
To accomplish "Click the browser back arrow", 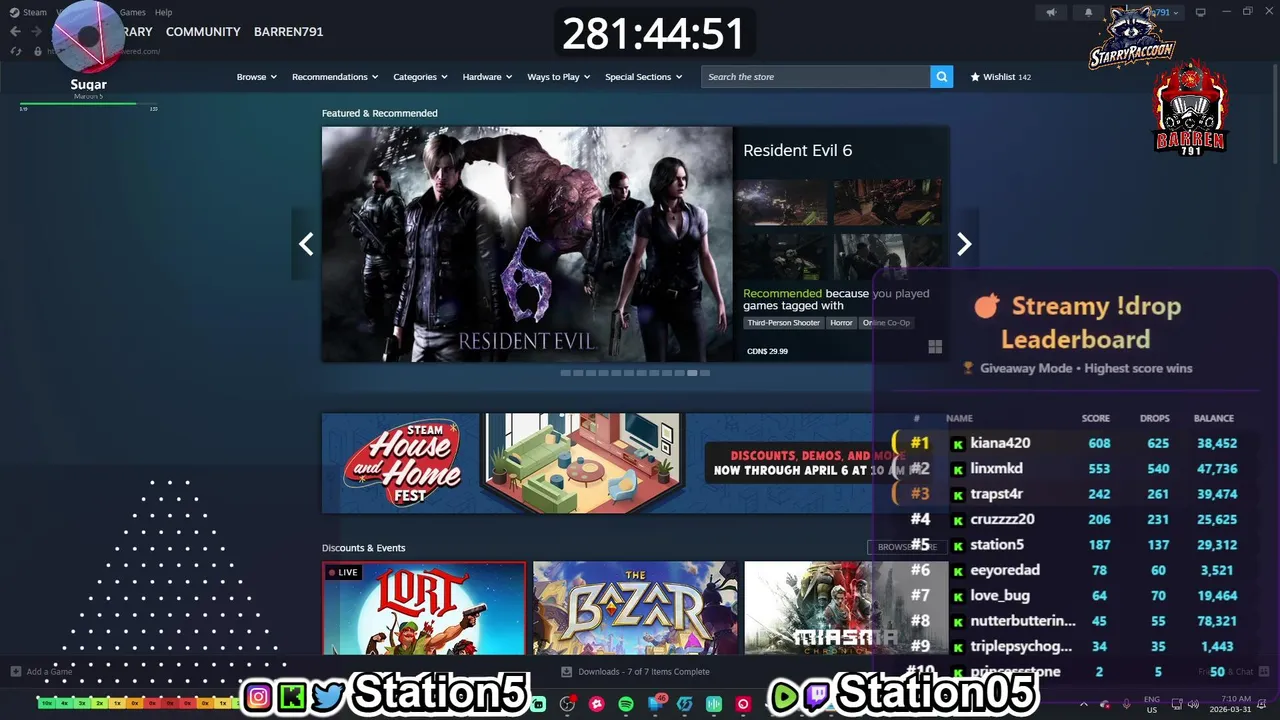I will click(x=15, y=32).
